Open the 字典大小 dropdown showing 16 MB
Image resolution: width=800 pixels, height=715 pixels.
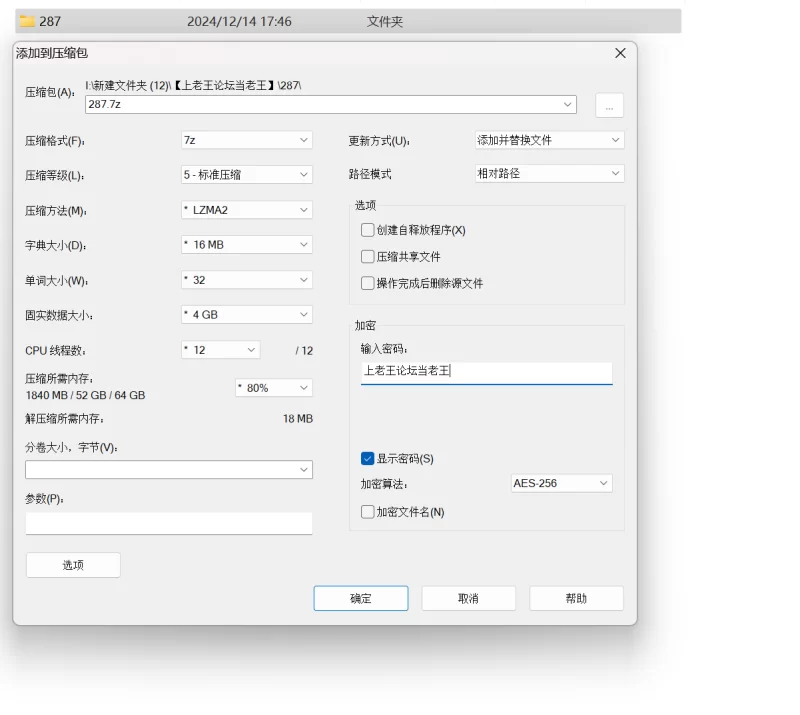pos(247,244)
